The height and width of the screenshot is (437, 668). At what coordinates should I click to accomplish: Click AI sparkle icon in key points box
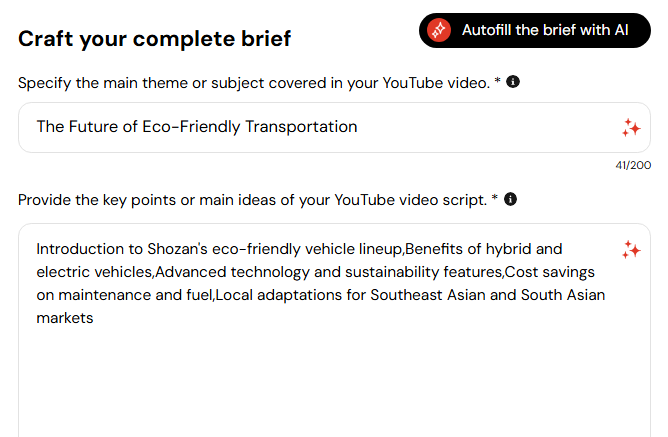(631, 250)
